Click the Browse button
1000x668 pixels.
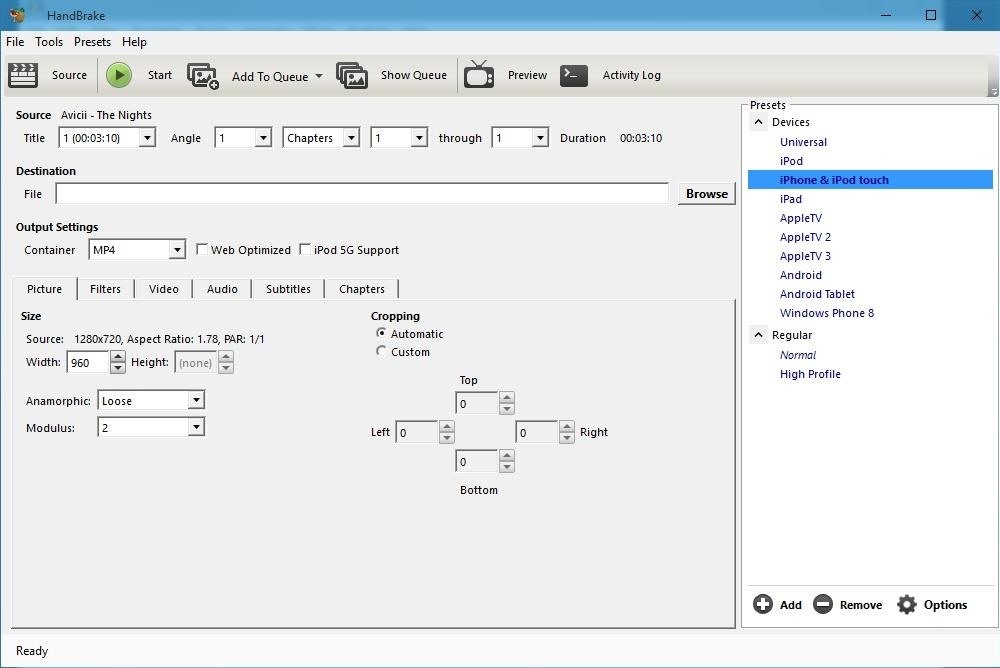point(707,194)
